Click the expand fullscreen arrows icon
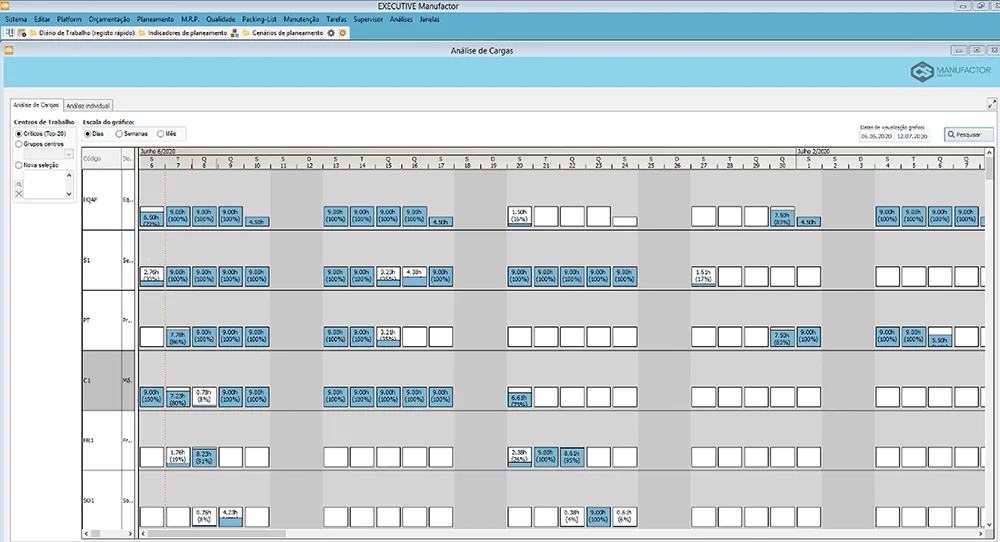The height and width of the screenshot is (542, 1000). [992, 103]
